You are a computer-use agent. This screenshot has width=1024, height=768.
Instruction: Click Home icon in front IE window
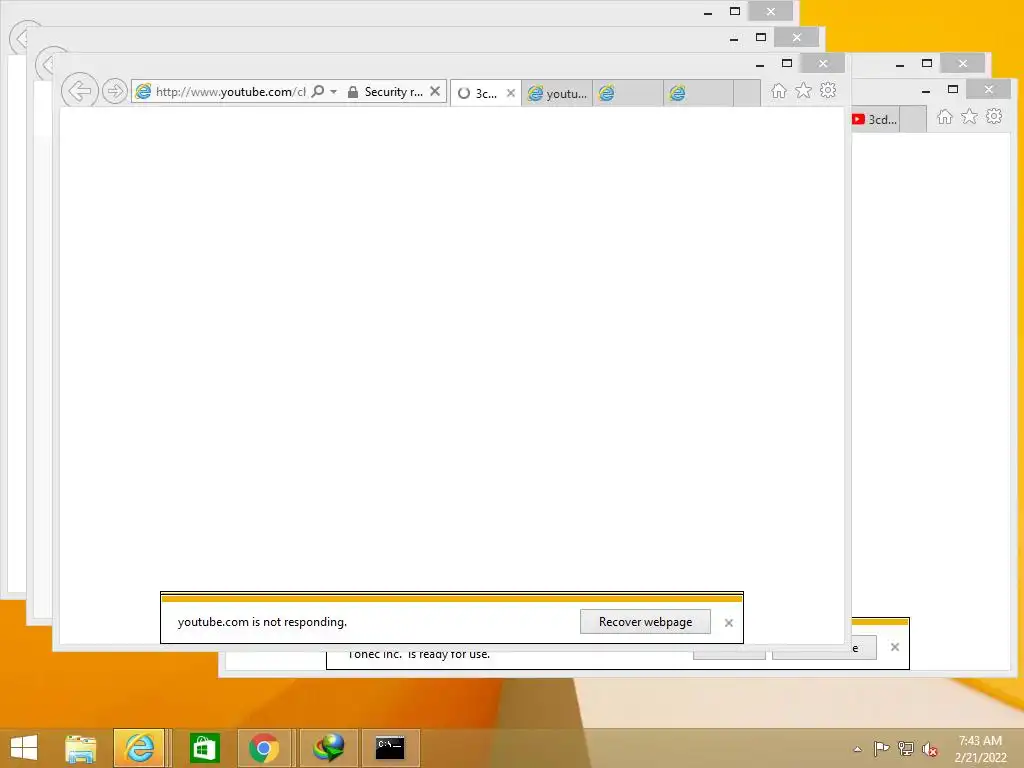click(x=778, y=91)
